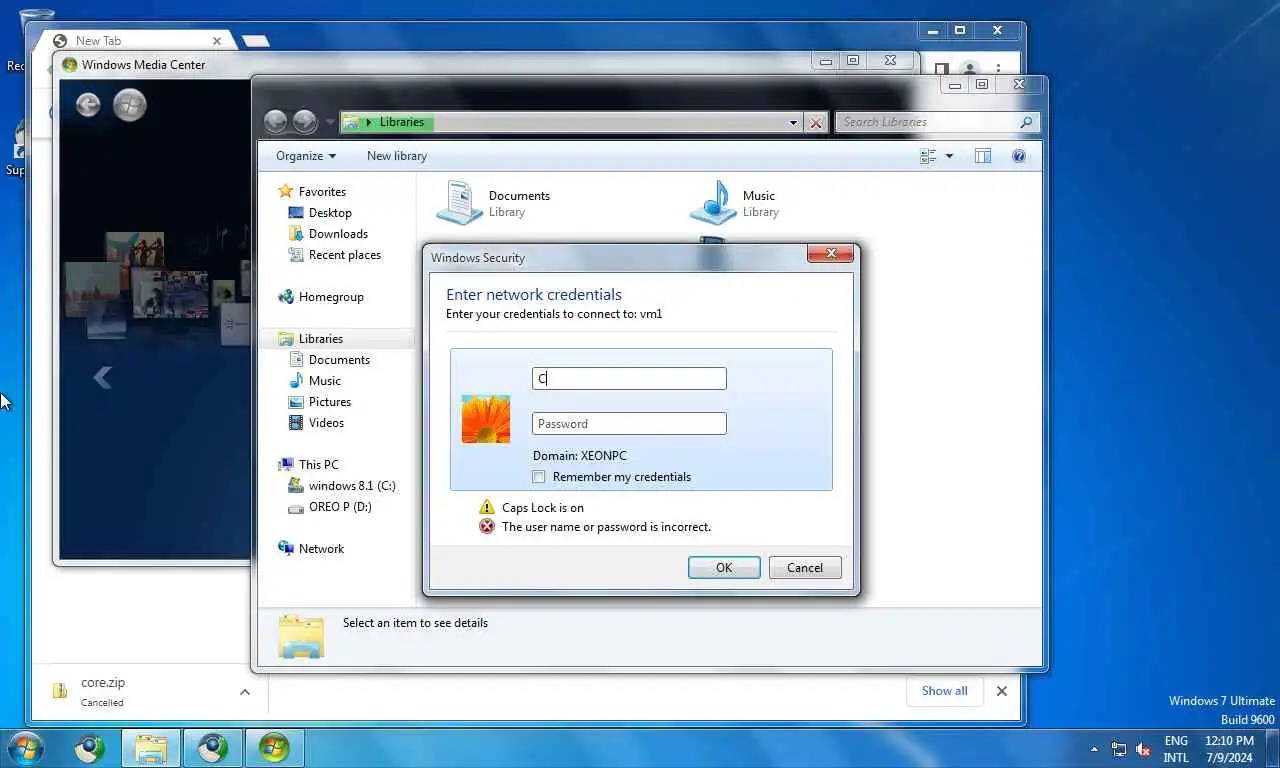Click the Search Libraries field

pos(926,122)
